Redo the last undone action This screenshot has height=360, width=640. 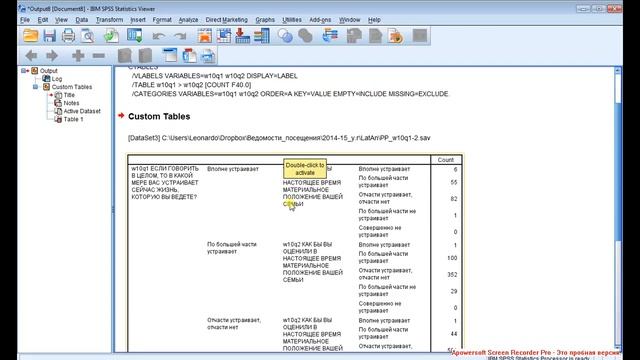[x=180, y=36]
